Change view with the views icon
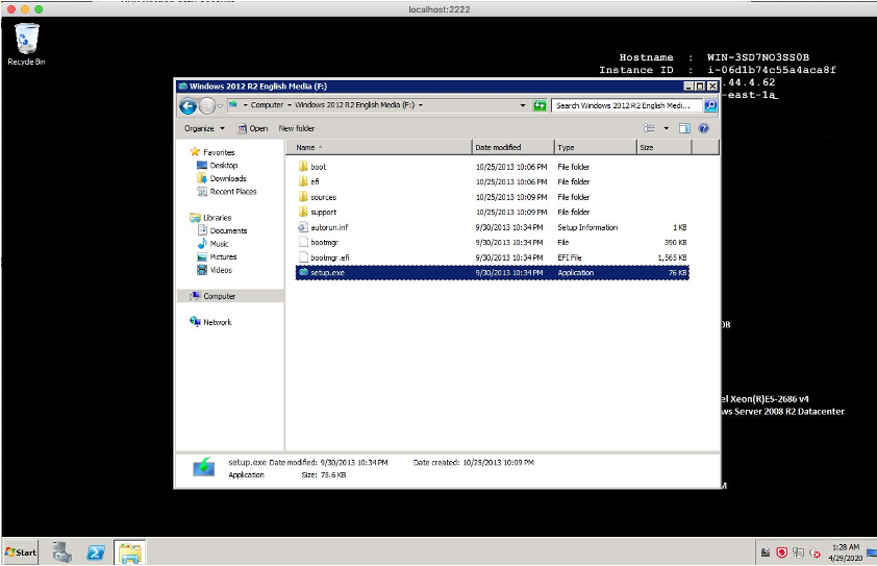This screenshot has height=566, width=877. (649, 129)
